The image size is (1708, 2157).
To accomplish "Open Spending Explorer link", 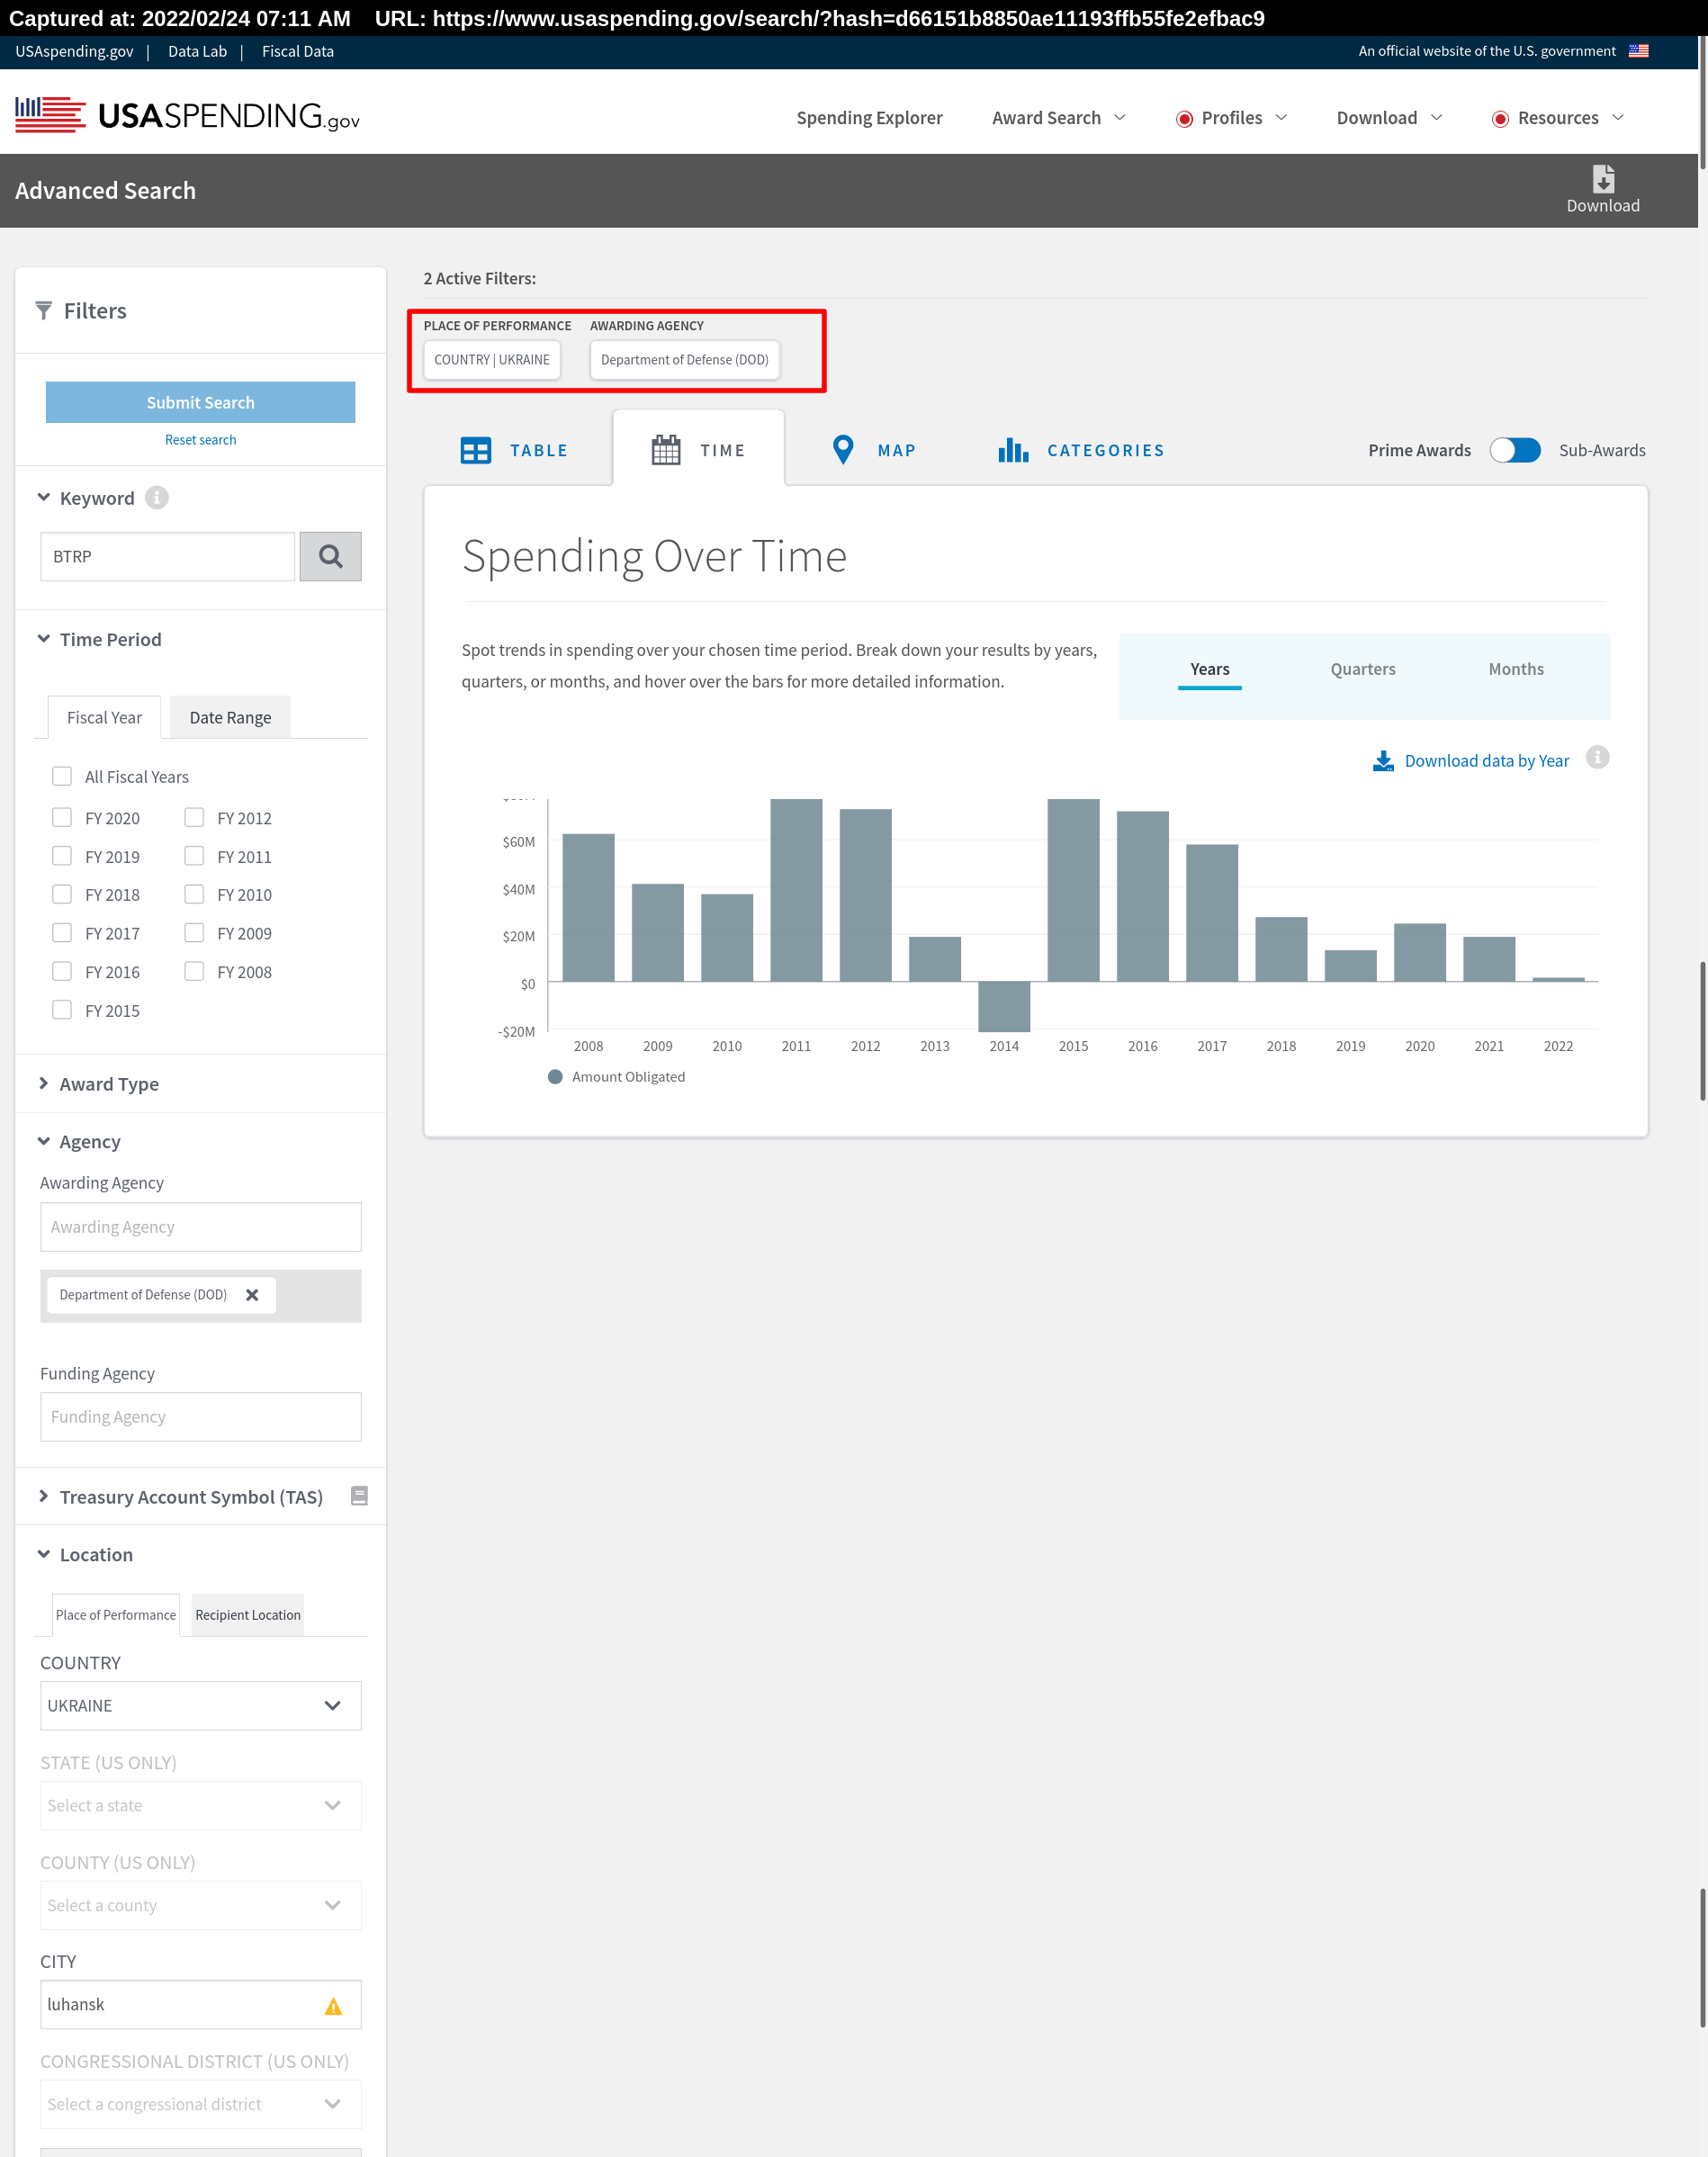I will 869,118.
